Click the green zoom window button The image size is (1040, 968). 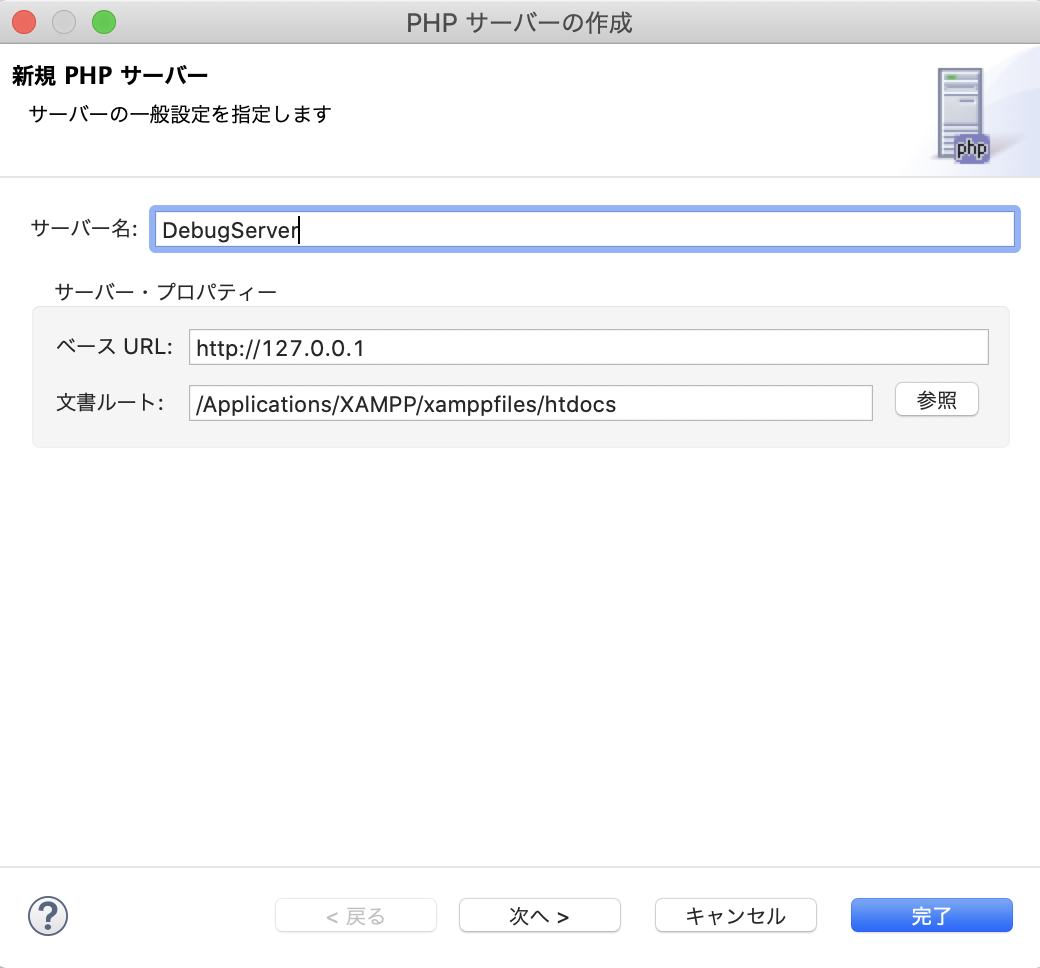[104, 22]
